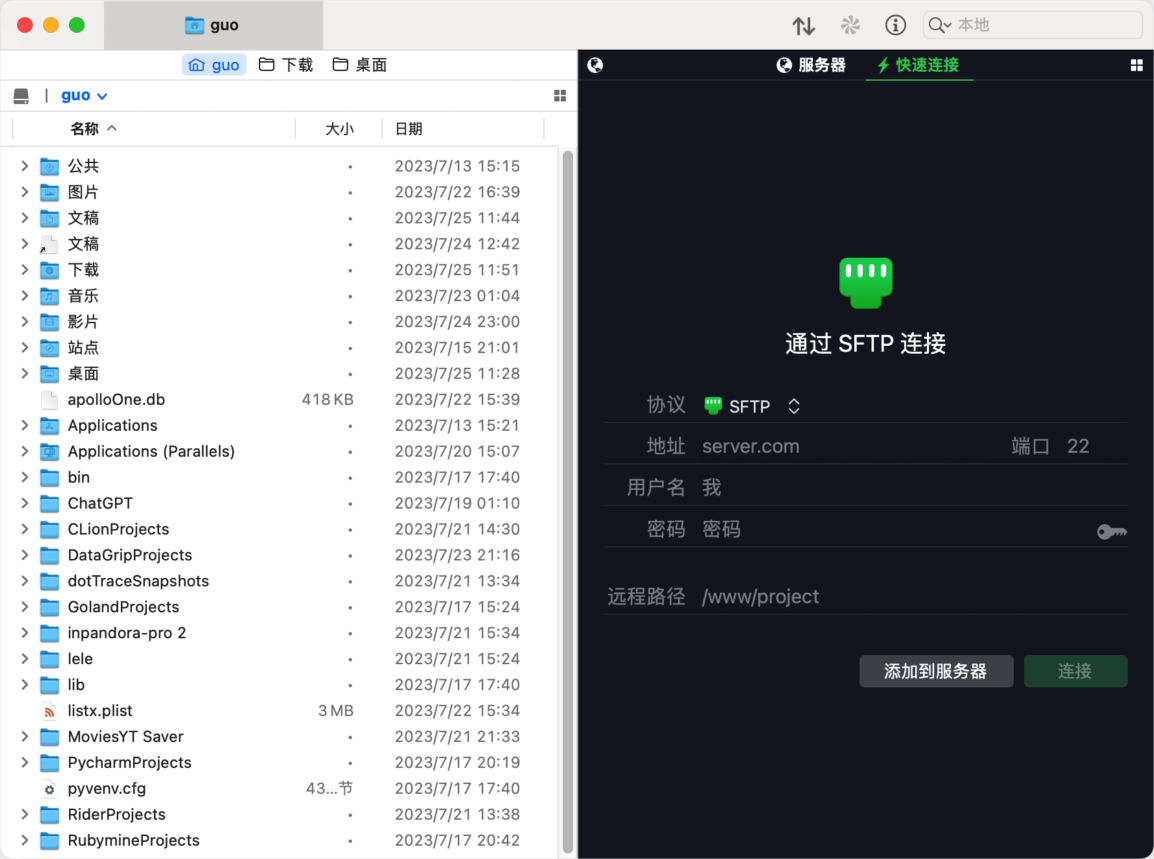Expand the GolandProjects folder

click(24, 607)
